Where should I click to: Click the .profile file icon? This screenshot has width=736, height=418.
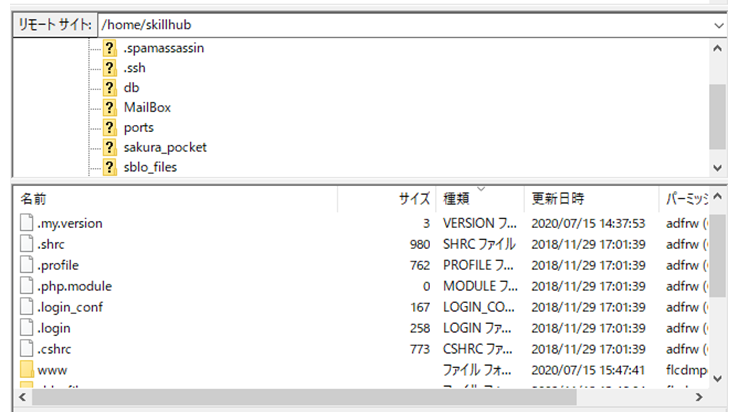[27, 265]
